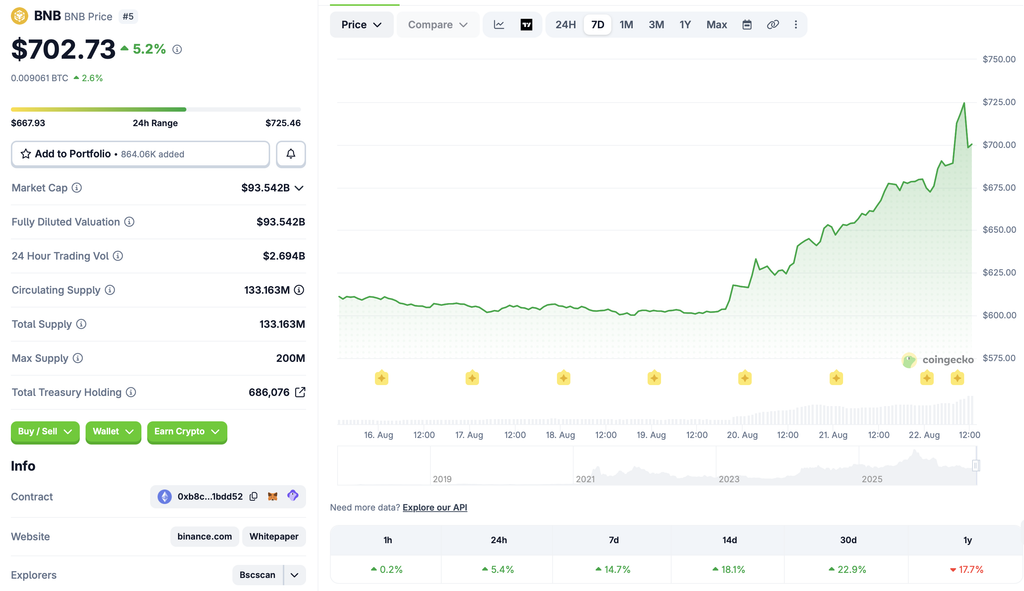
Task: Click the news marker under 20. Aug
Action: 744,377
